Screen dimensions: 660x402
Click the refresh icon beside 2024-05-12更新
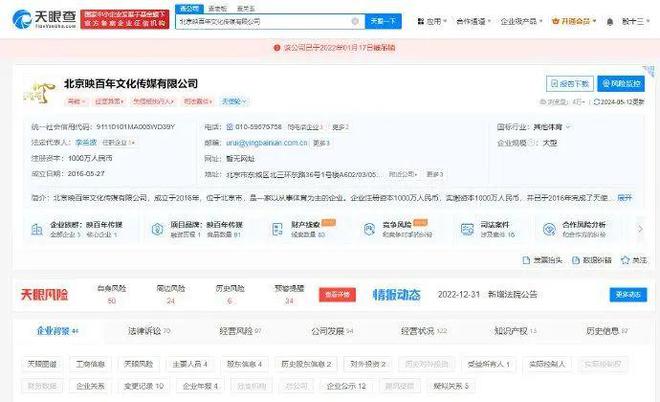click(x=596, y=102)
